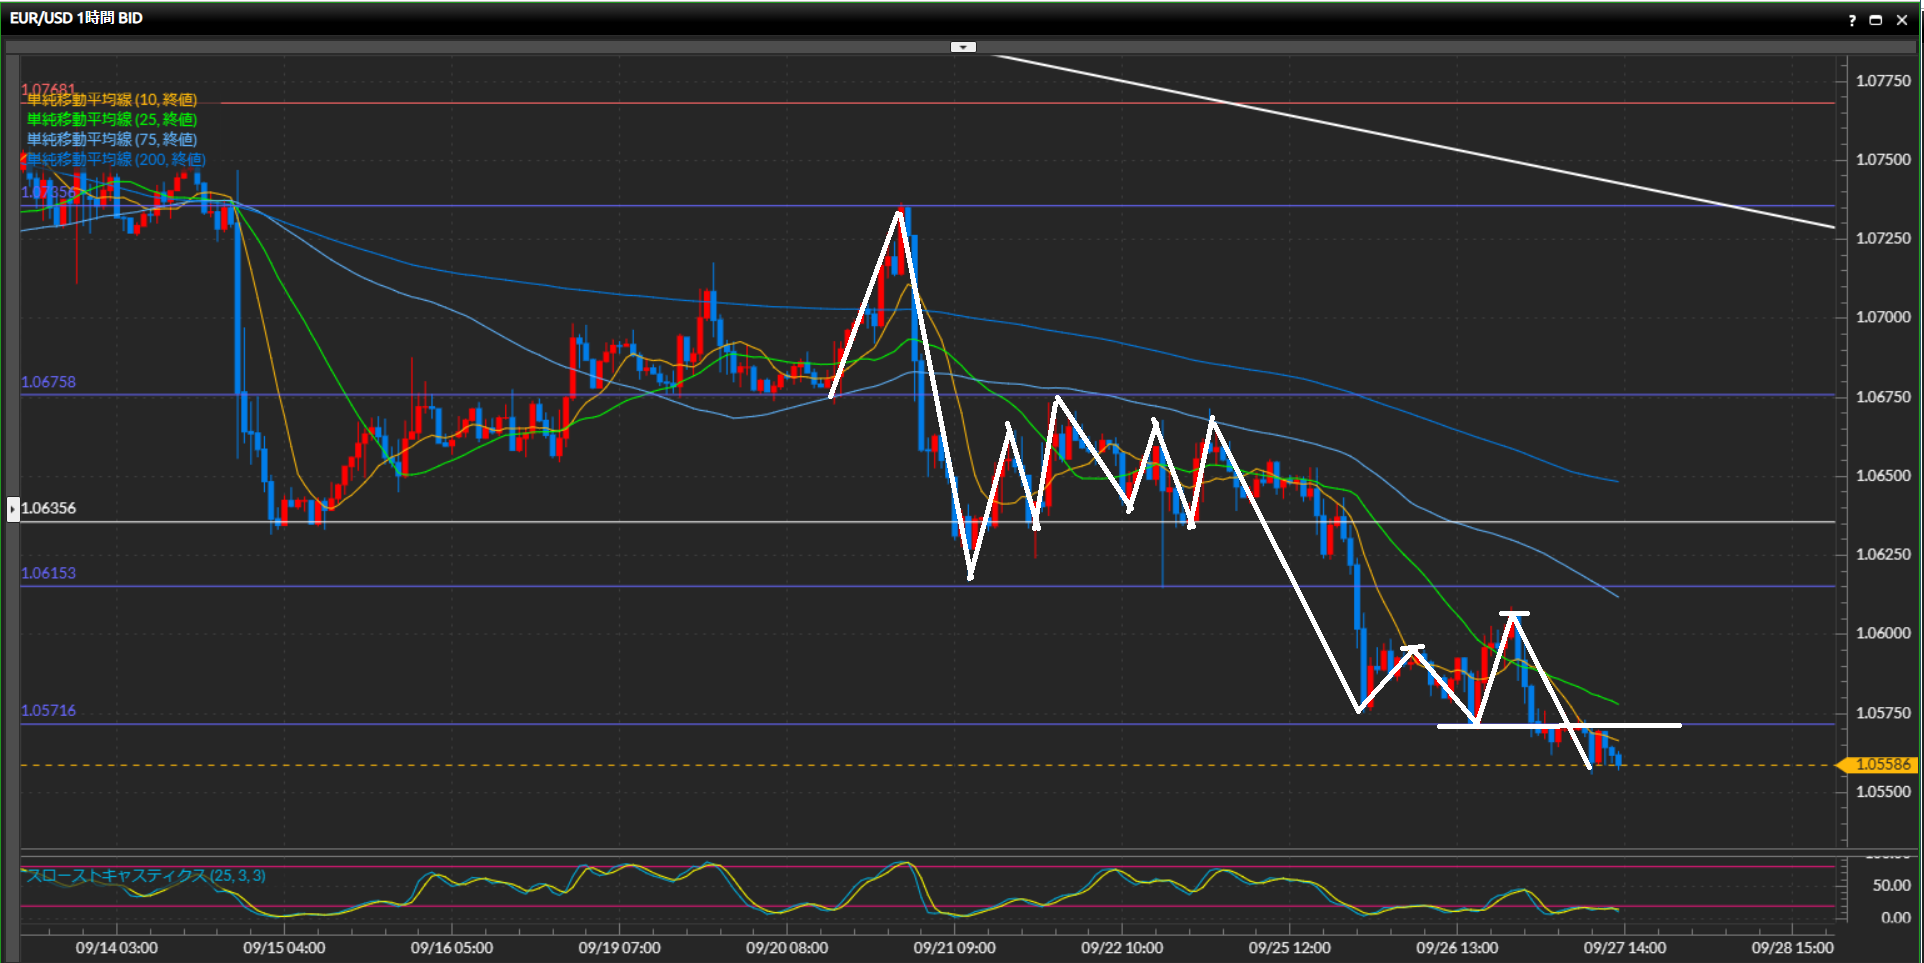
Task: Click the 1.06356 line handle arrow
Action: pos(13,509)
